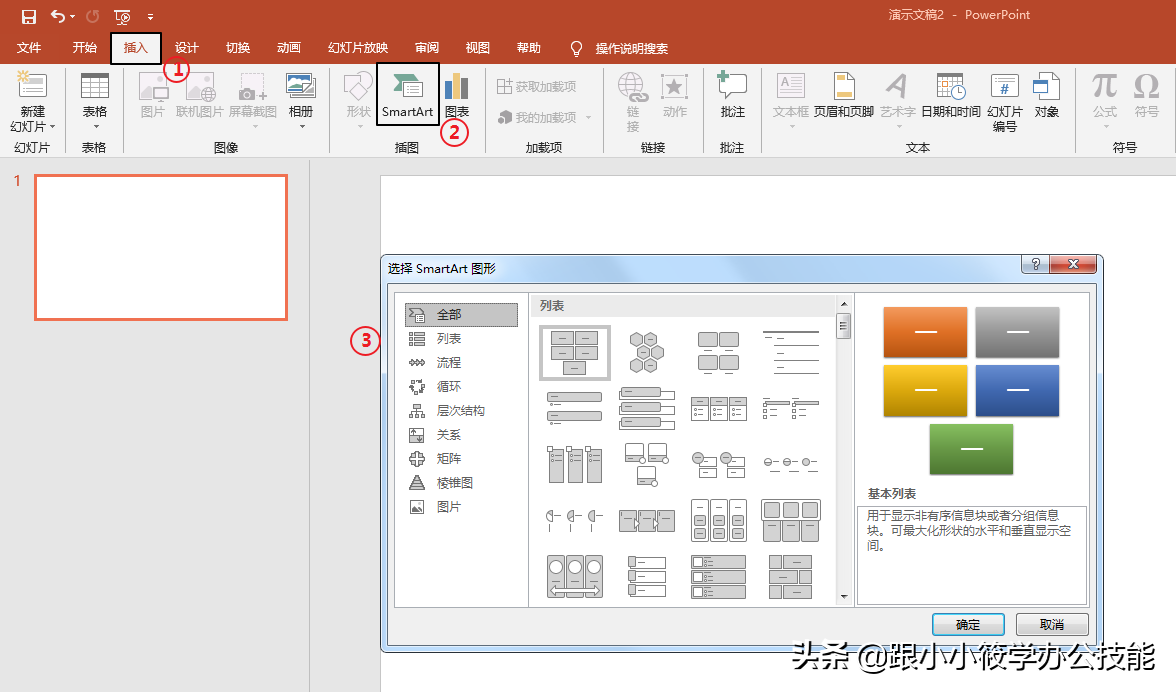The width and height of the screenshot is (1176, 692).
Task: Click the SmartArt button in the ribbon
Action: [x=407, y=95]
